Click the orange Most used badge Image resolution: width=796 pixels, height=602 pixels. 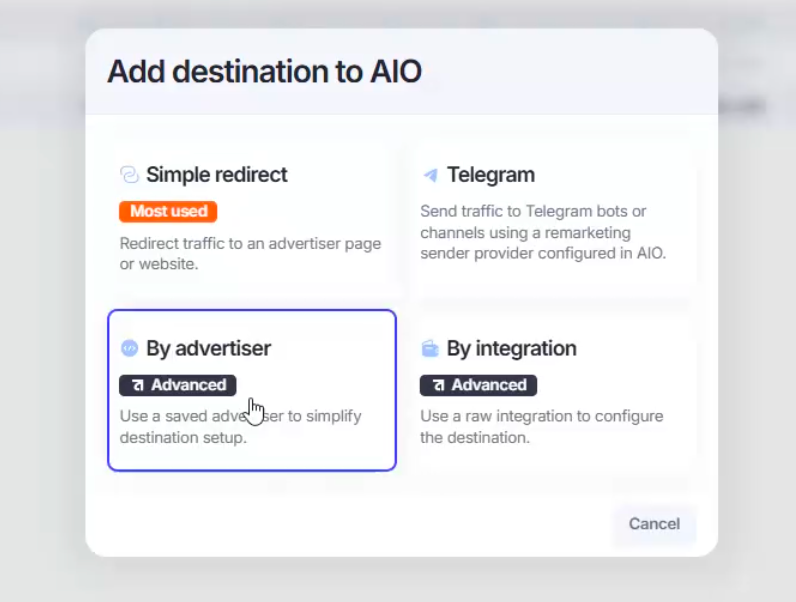coord(168,211)
